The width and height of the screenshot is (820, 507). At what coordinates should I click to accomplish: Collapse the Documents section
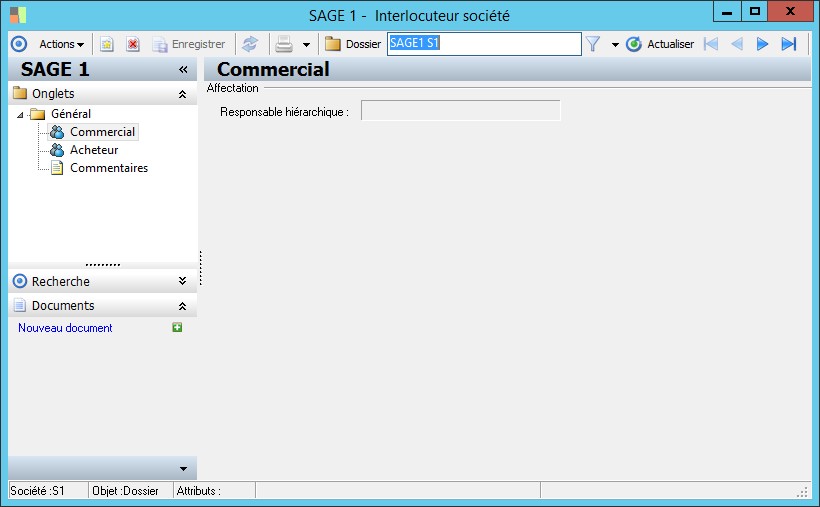click(x=182, y=306)
